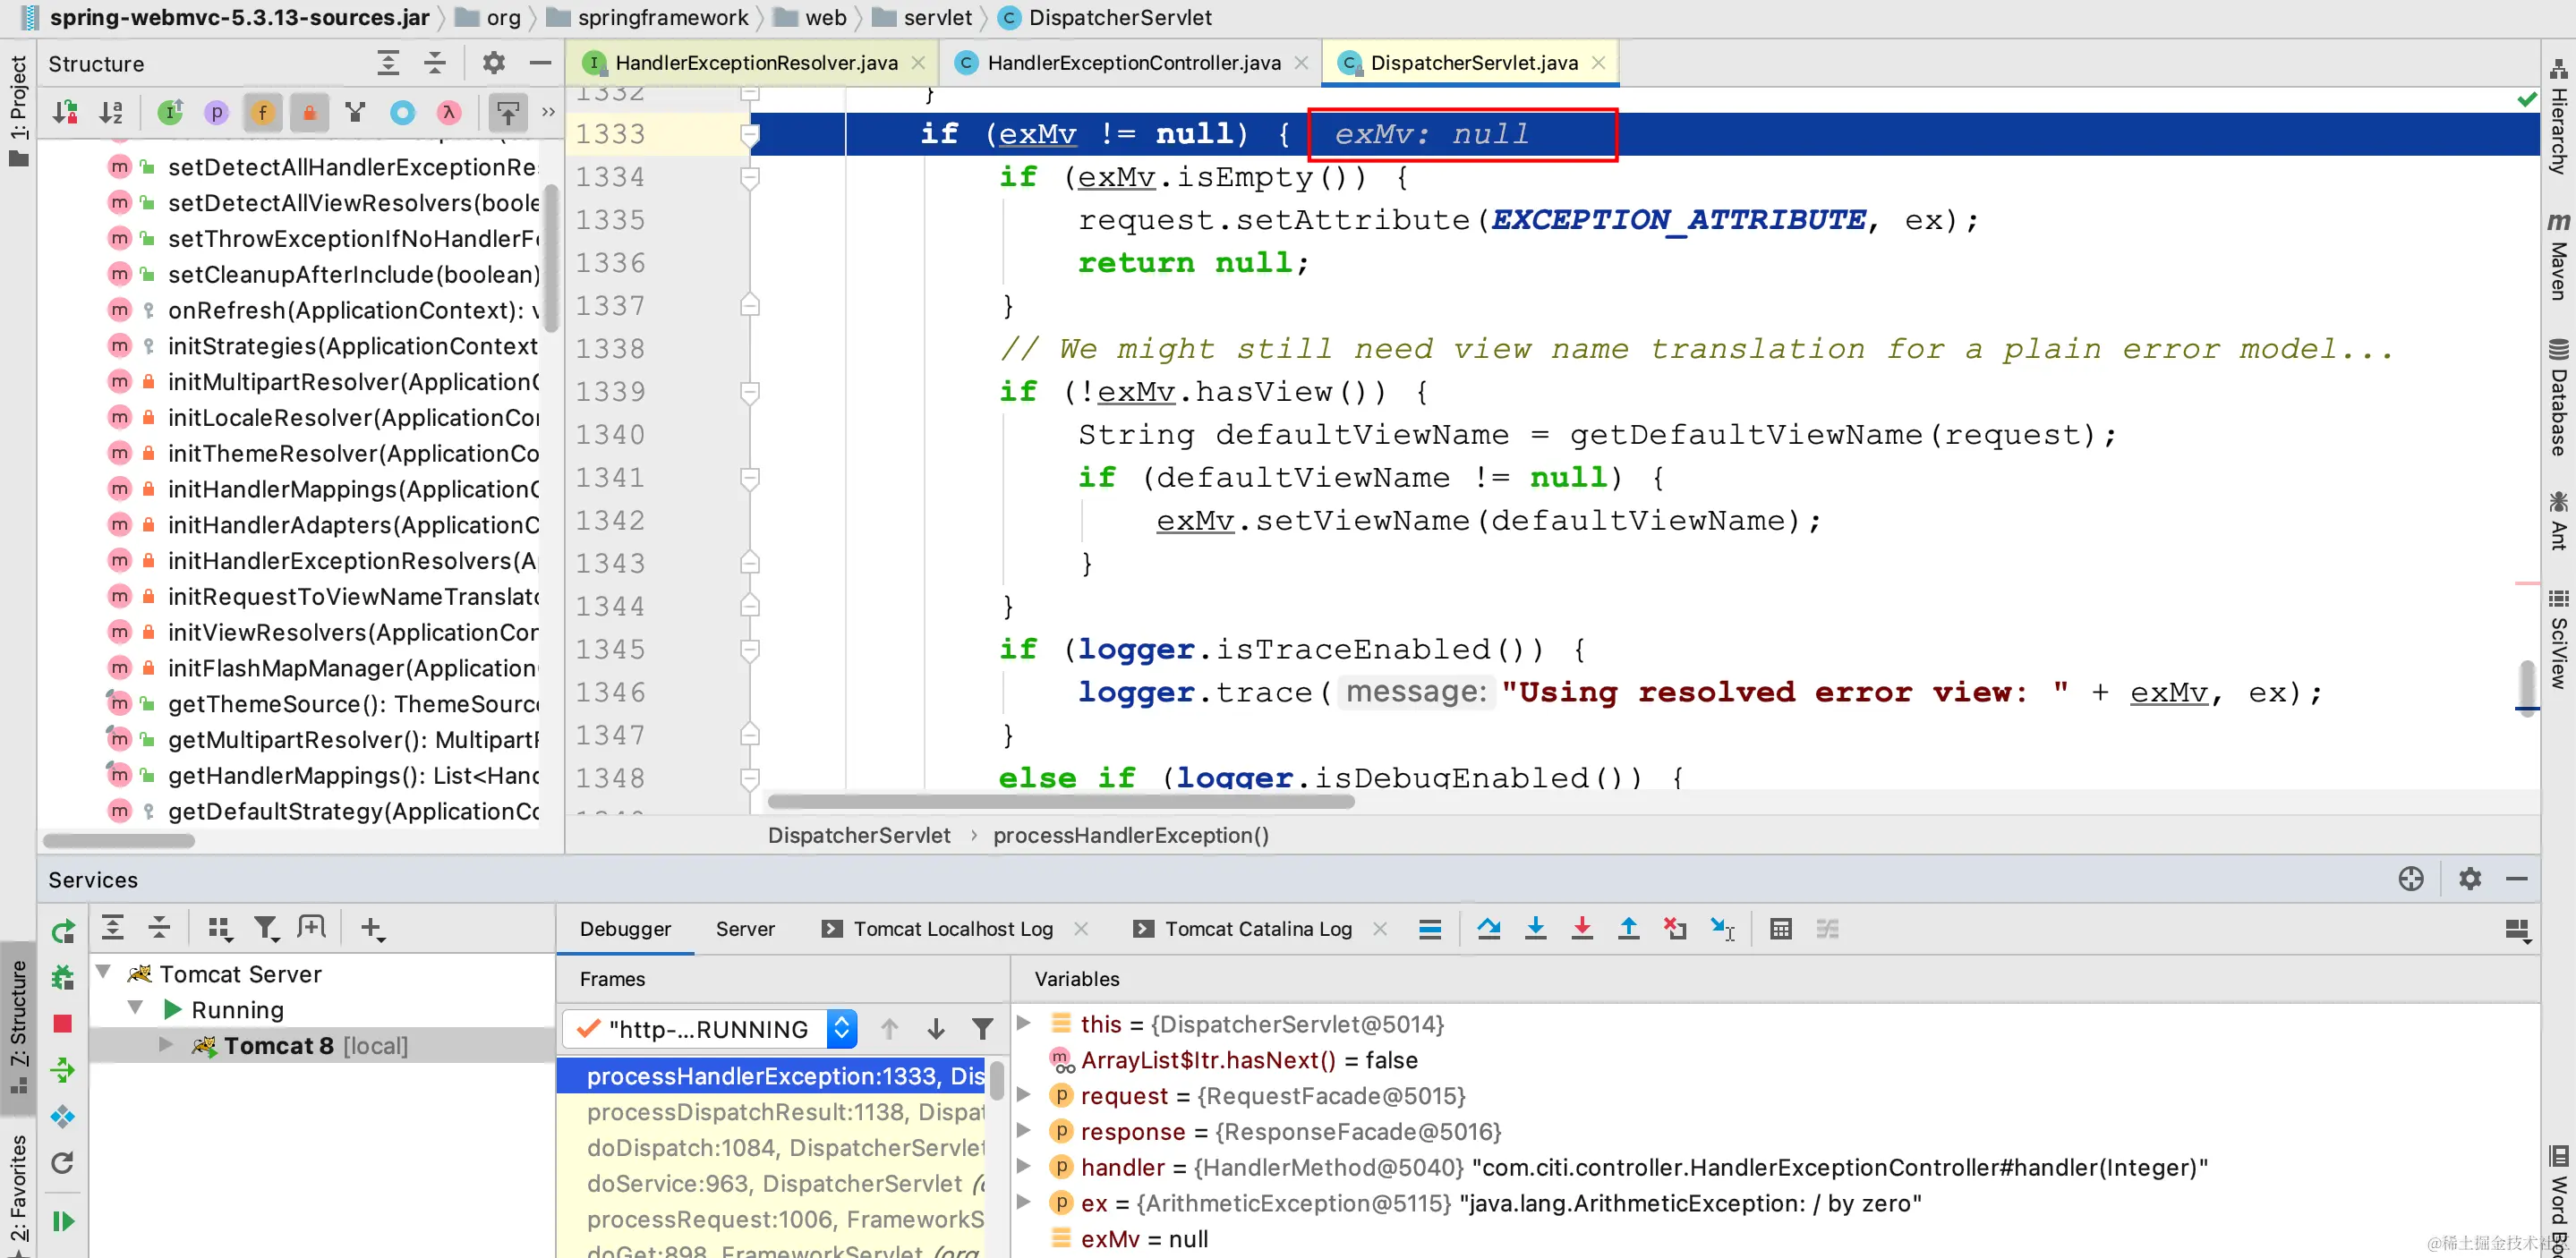
Task: Click processHandlerException() in breadcrumb bar
Action: point(1130,835)
